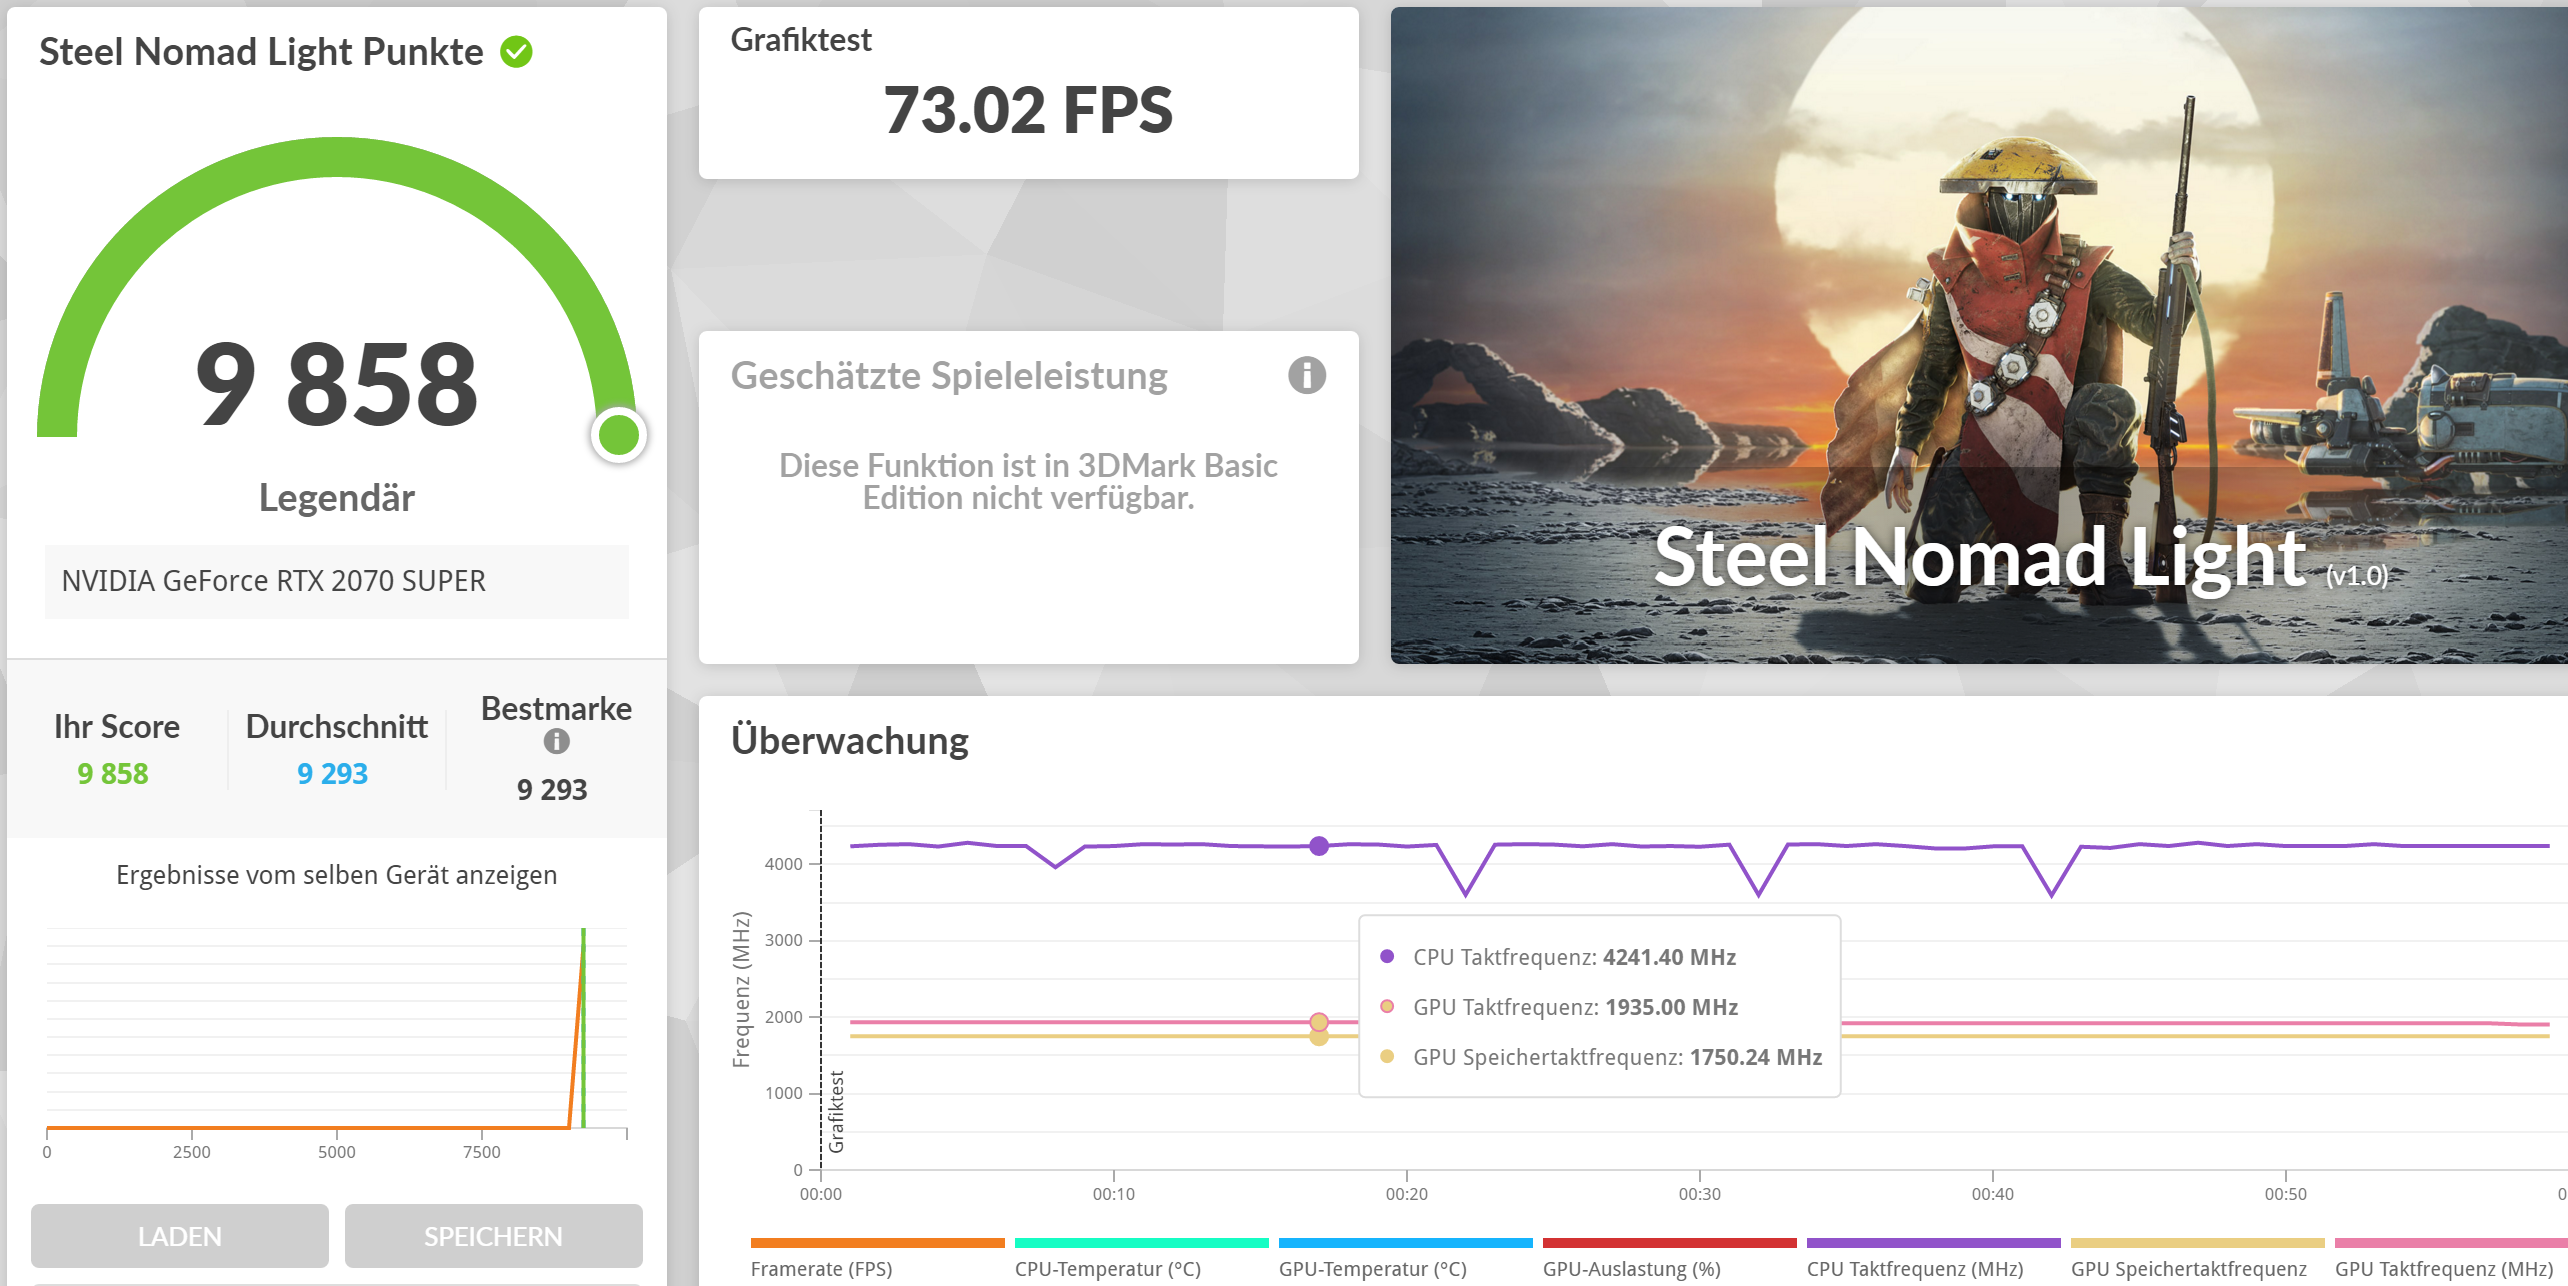
Task: Click the green validated checkmark icon
Action: [x=516, y=52]
